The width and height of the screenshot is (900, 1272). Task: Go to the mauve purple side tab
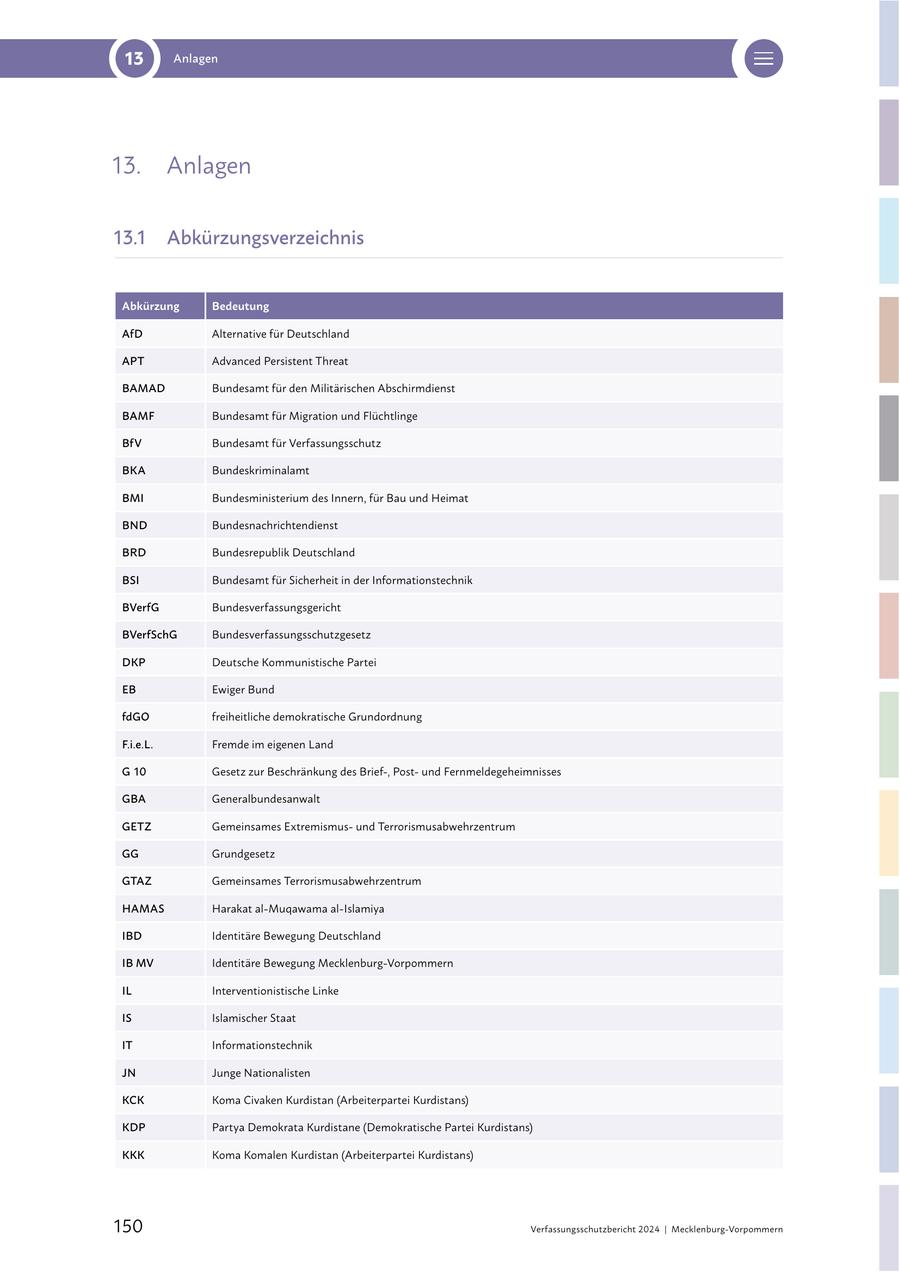tap(888, 142)
